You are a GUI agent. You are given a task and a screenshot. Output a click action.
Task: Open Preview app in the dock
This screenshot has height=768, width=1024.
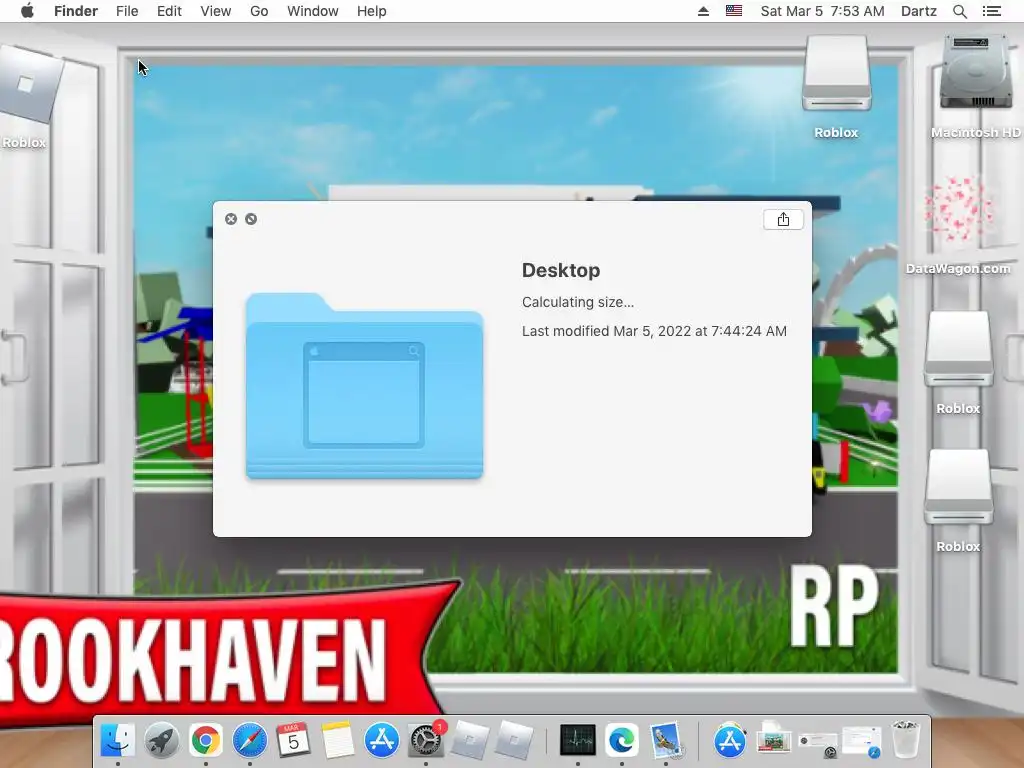pos(666,741)
